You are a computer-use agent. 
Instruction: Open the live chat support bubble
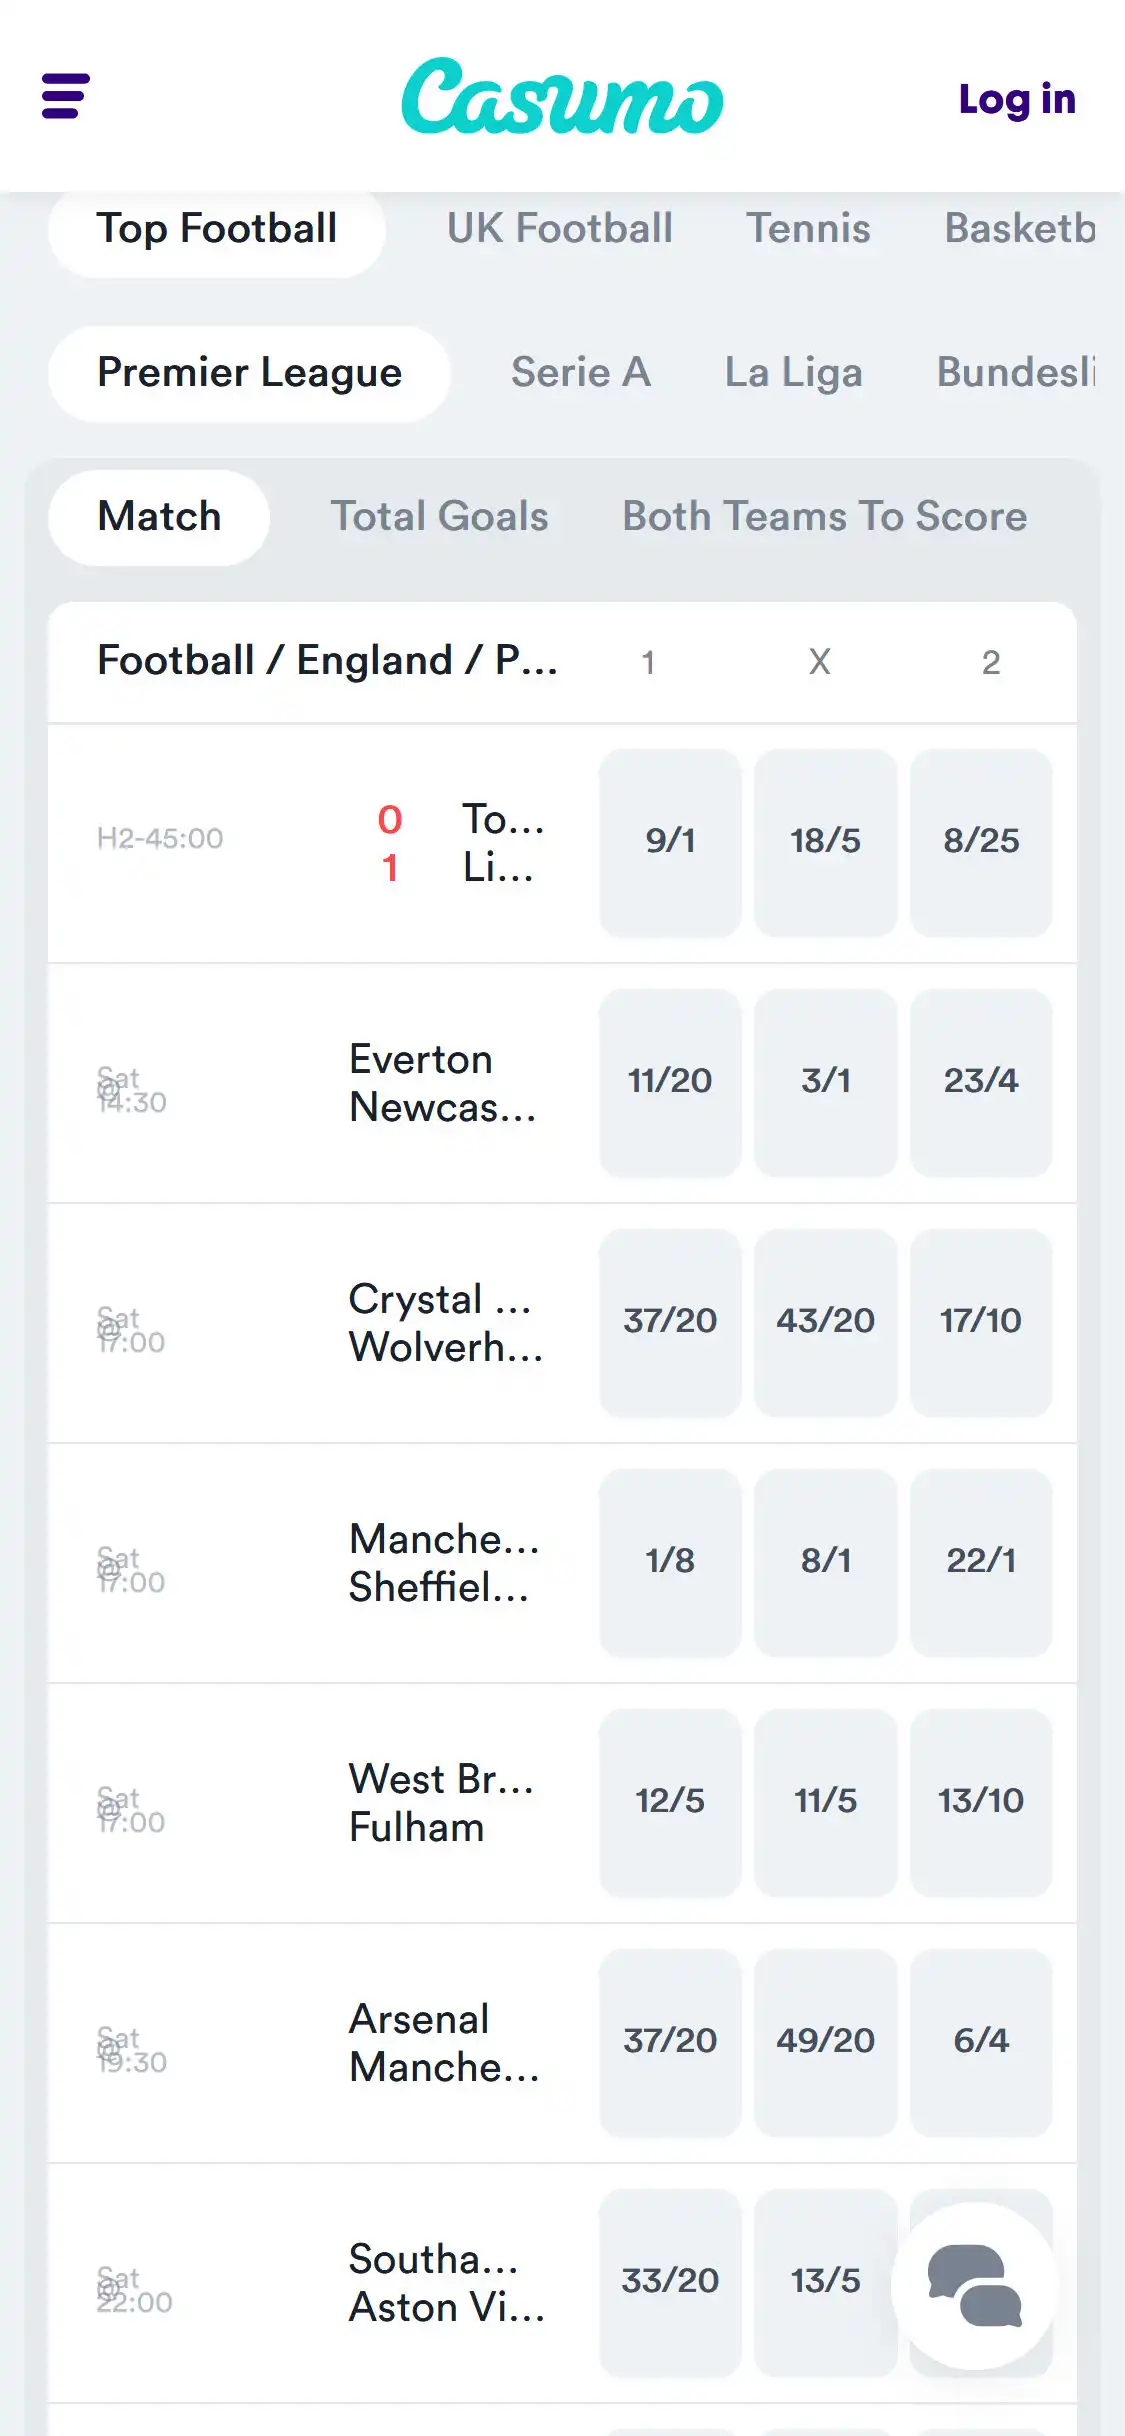click(975, 2283)
